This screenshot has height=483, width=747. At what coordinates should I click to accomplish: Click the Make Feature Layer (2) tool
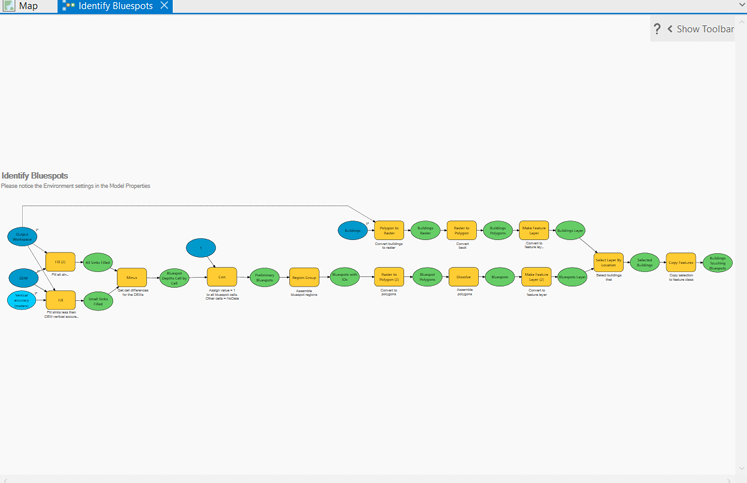[536, 277]
